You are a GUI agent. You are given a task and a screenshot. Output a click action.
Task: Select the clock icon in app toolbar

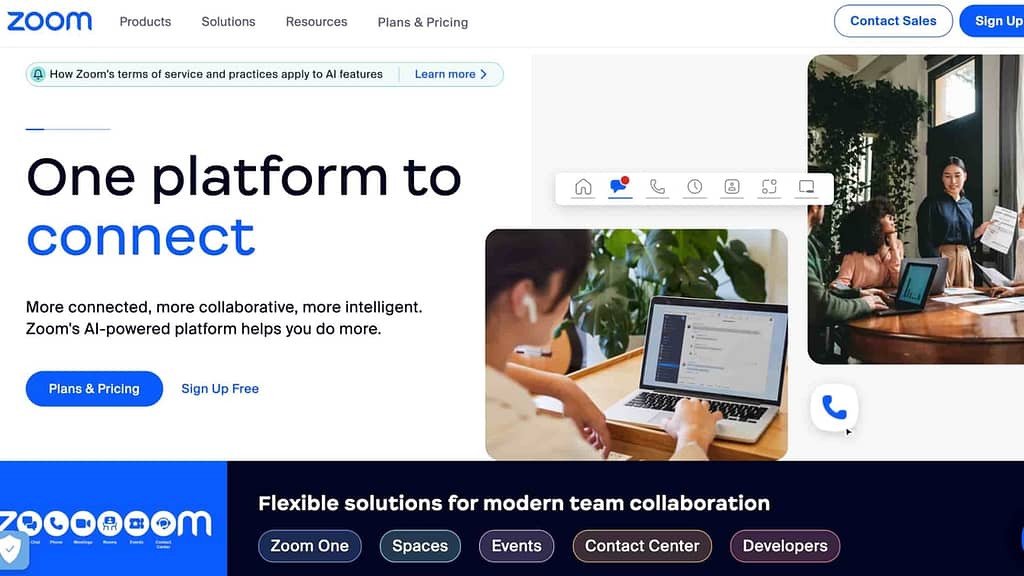tap(694, 187)
